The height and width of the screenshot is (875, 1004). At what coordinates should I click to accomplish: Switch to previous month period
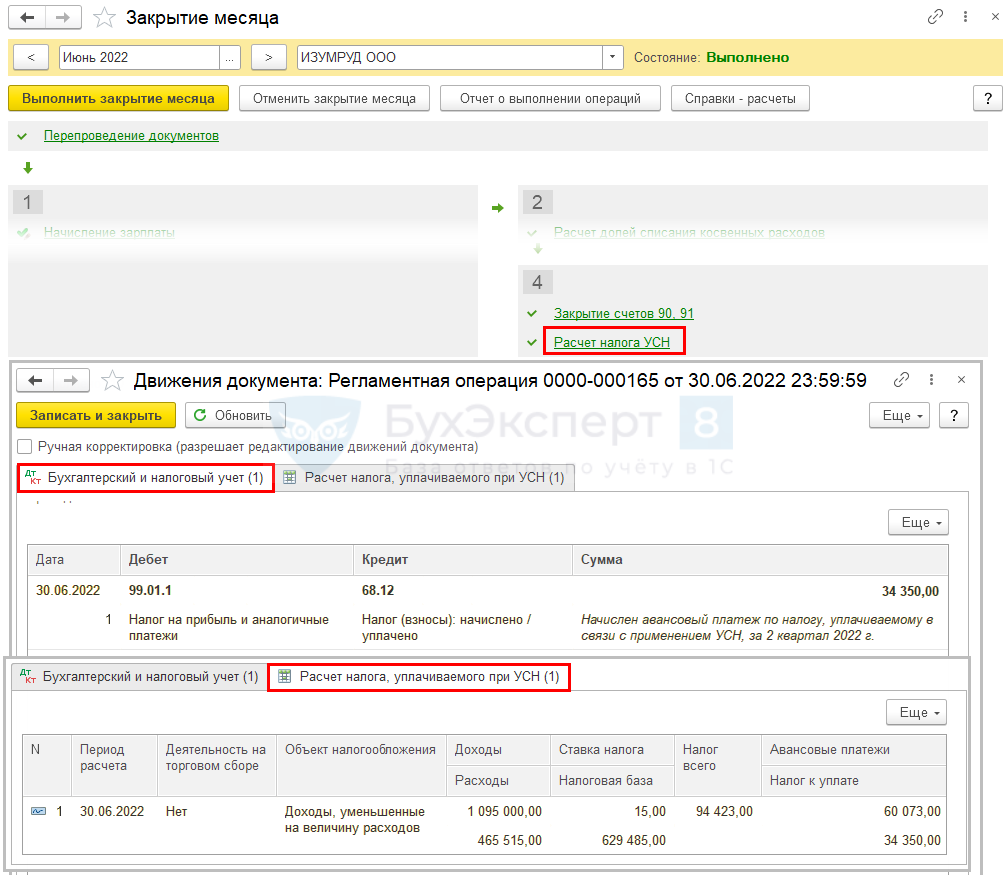click(x=31, y=58)
